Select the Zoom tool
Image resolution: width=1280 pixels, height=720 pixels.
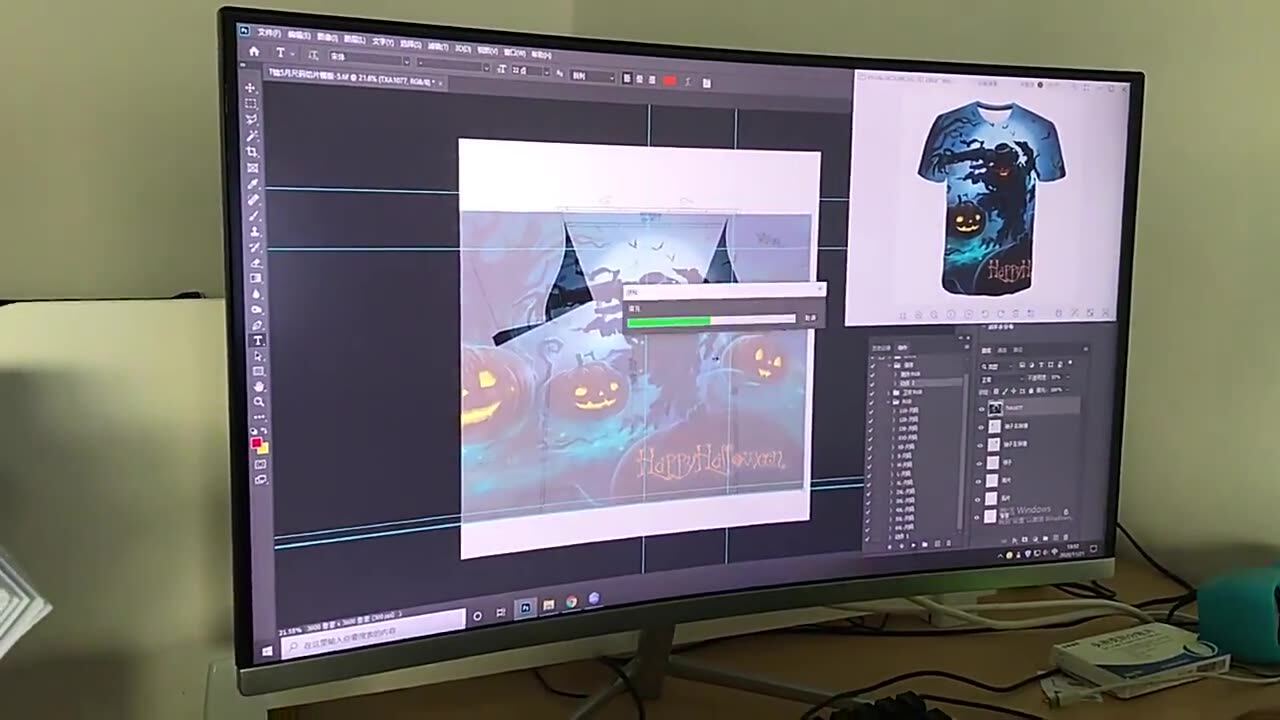(x=260, y=402)
